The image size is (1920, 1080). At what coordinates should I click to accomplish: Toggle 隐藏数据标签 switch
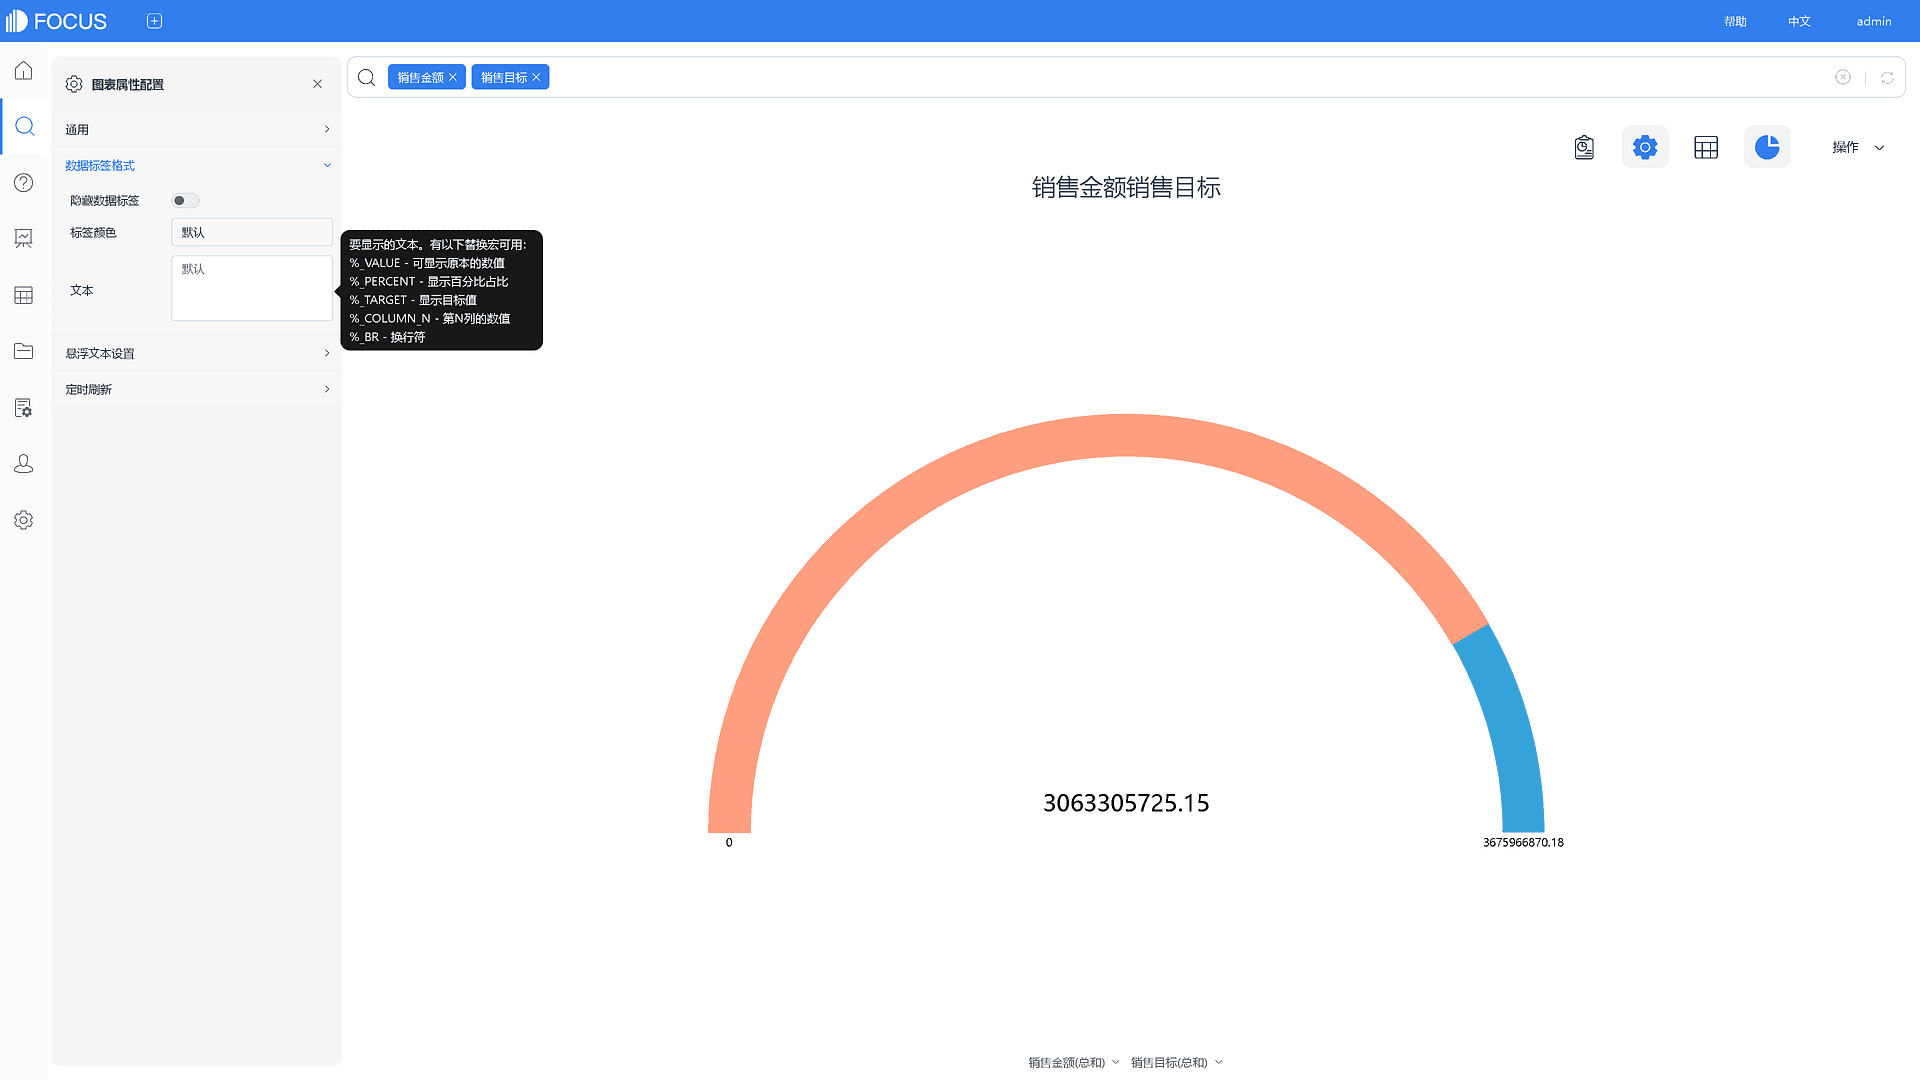(x=186, y=201)
